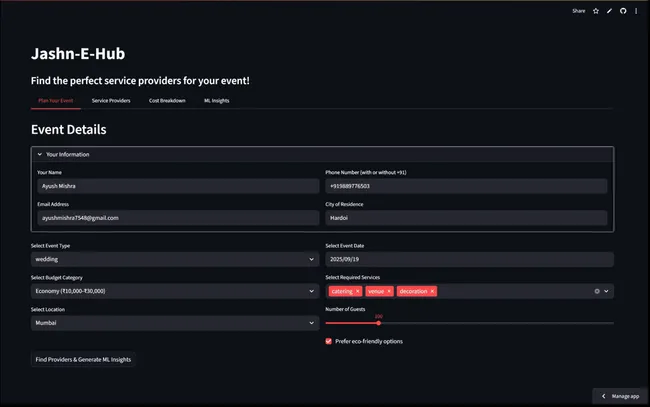This screenshot has width=650, height=407.
Task: Click the Share button
Action: (x=579, y=11)
